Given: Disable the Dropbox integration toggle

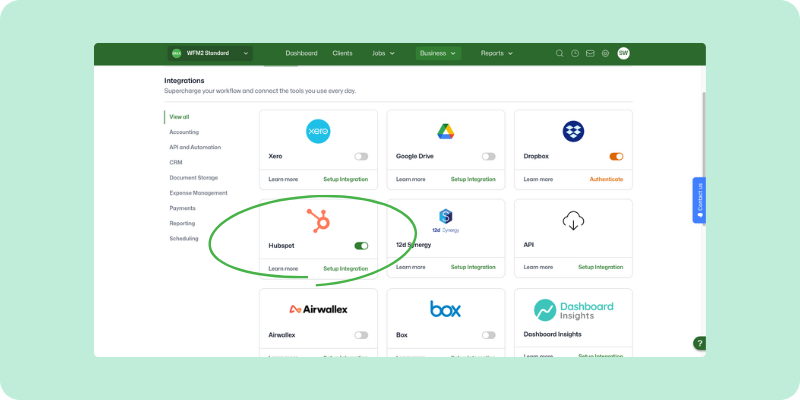Looking at the screenshot, I should pos(616,157).
